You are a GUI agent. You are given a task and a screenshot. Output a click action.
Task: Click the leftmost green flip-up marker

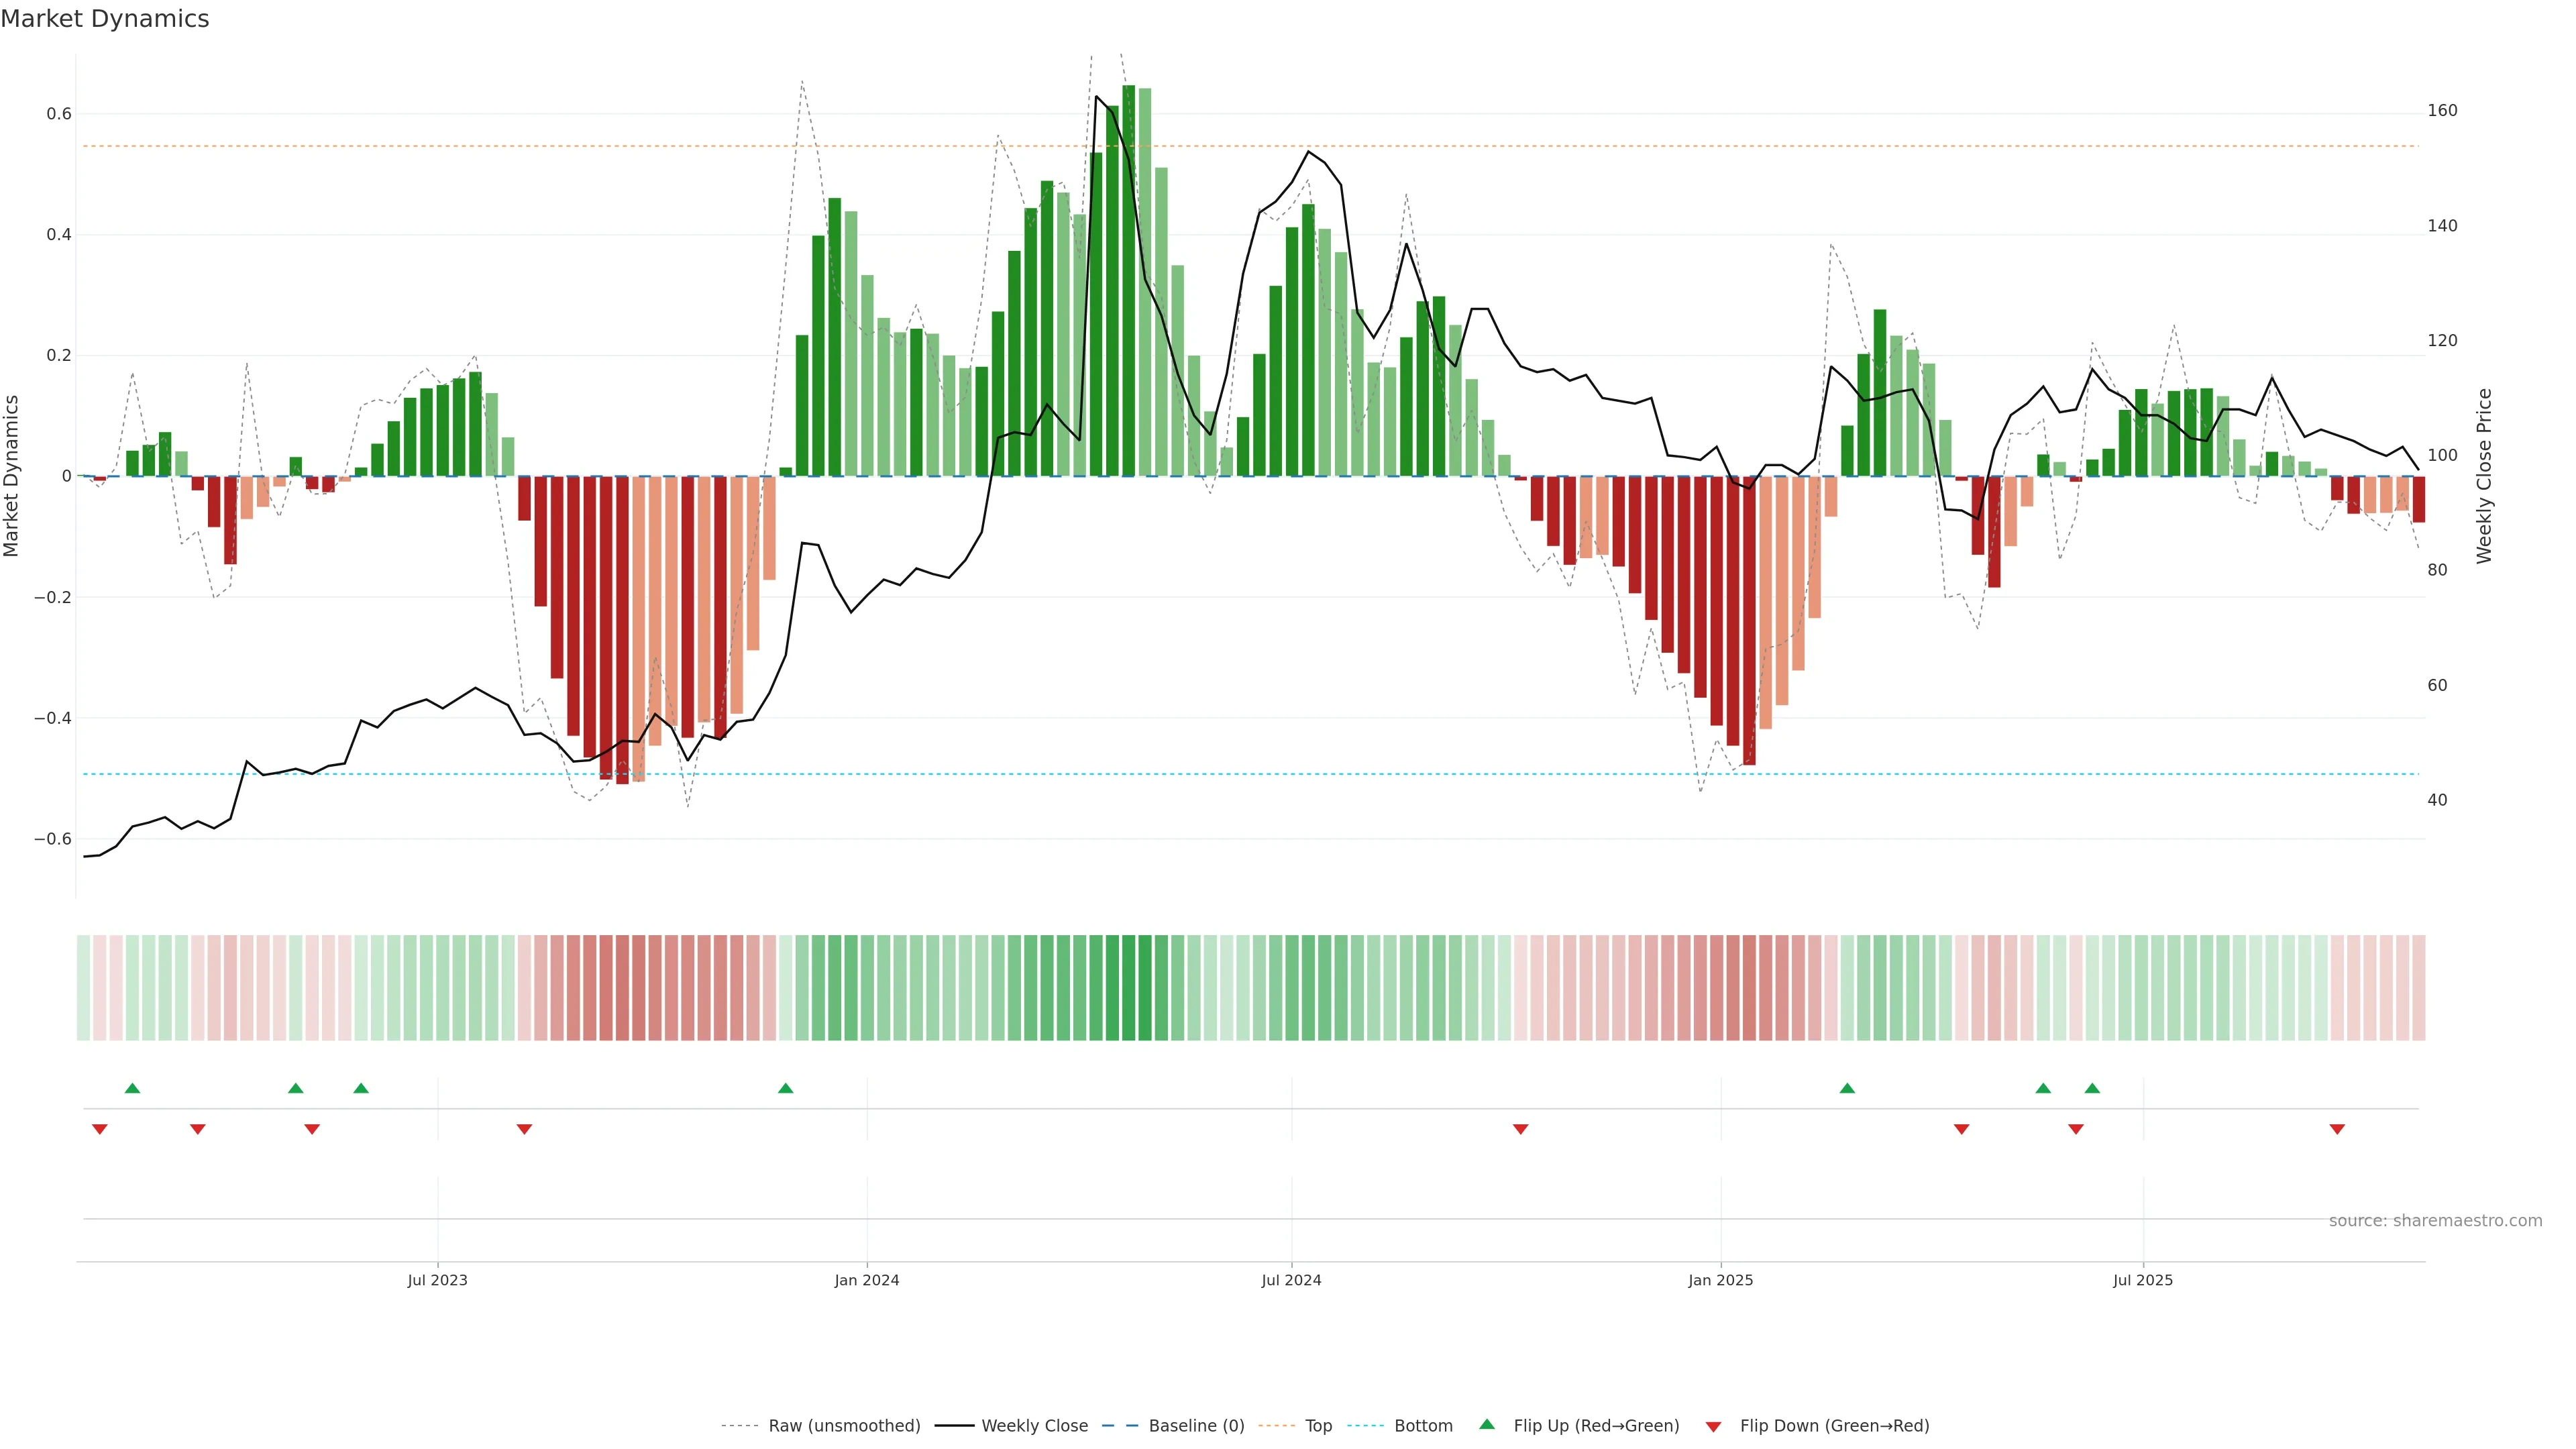tap(132, 1088)
